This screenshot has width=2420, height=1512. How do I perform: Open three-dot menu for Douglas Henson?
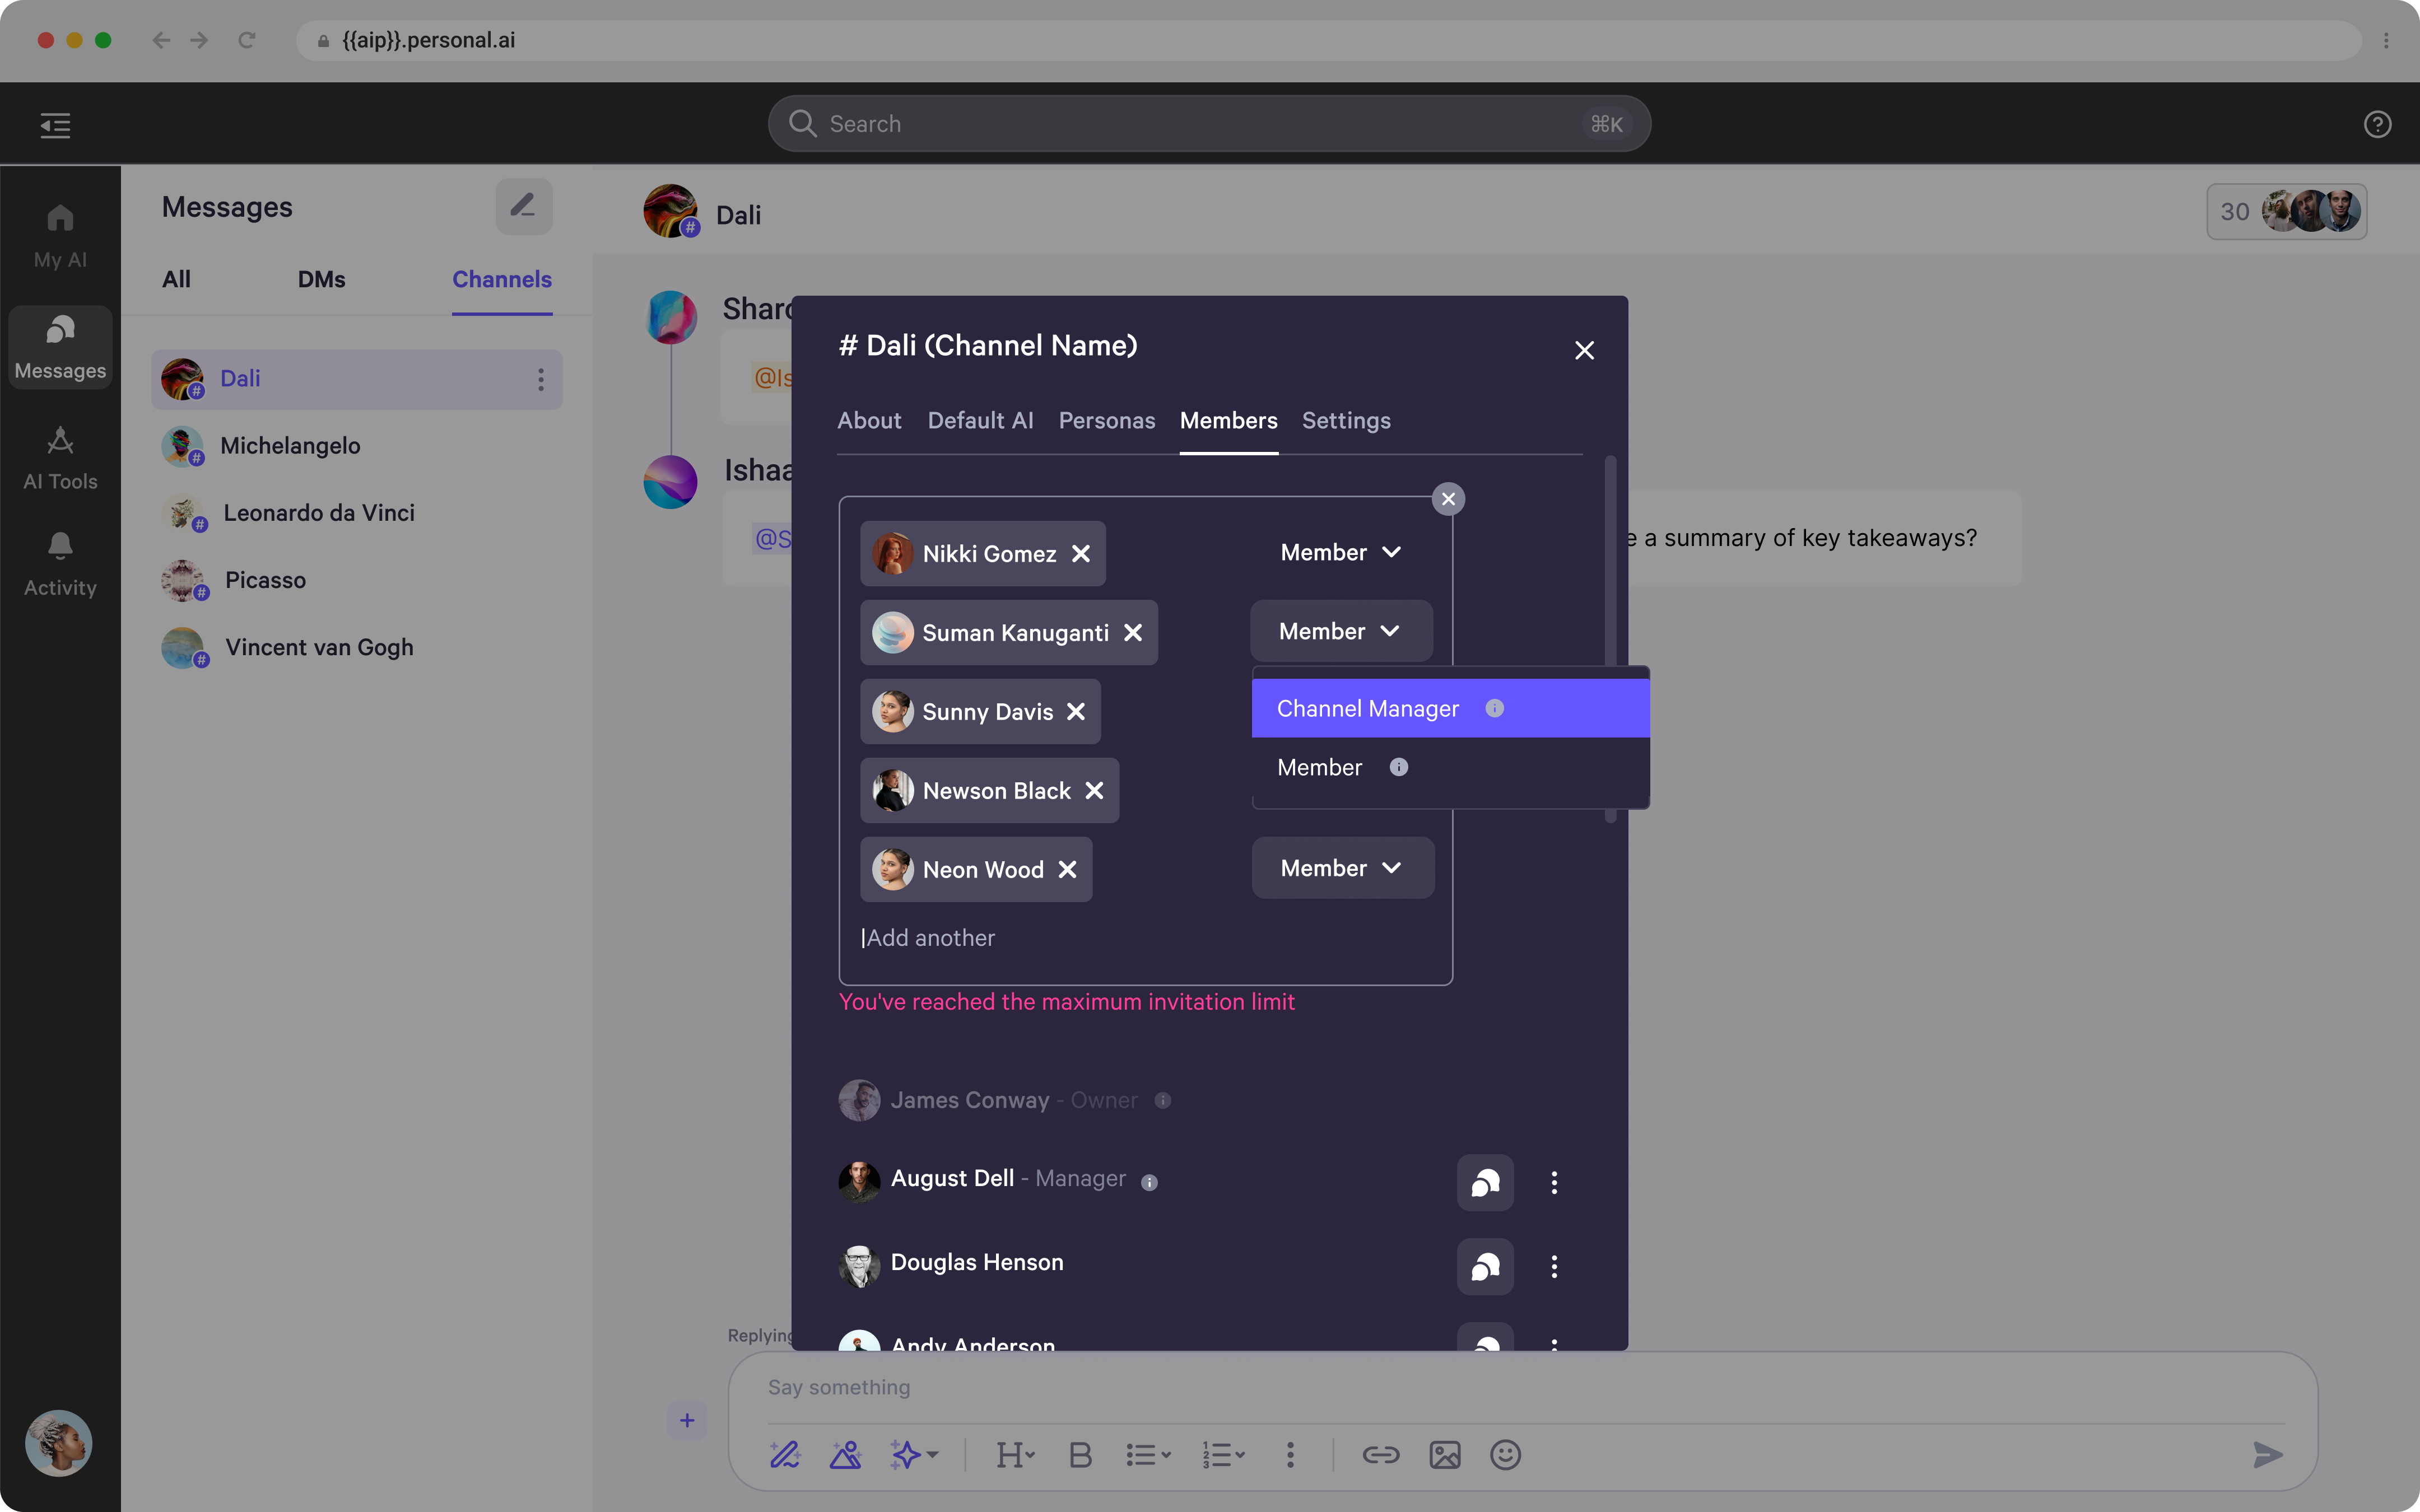tap(1553, 1267)
